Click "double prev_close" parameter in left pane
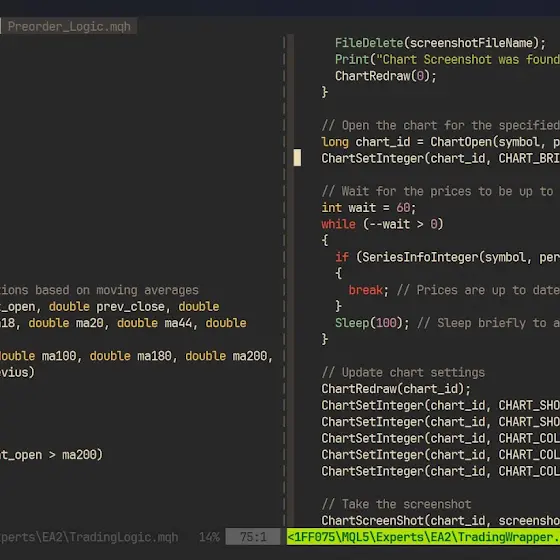560x560 pixels. click(x=107, y=306)
